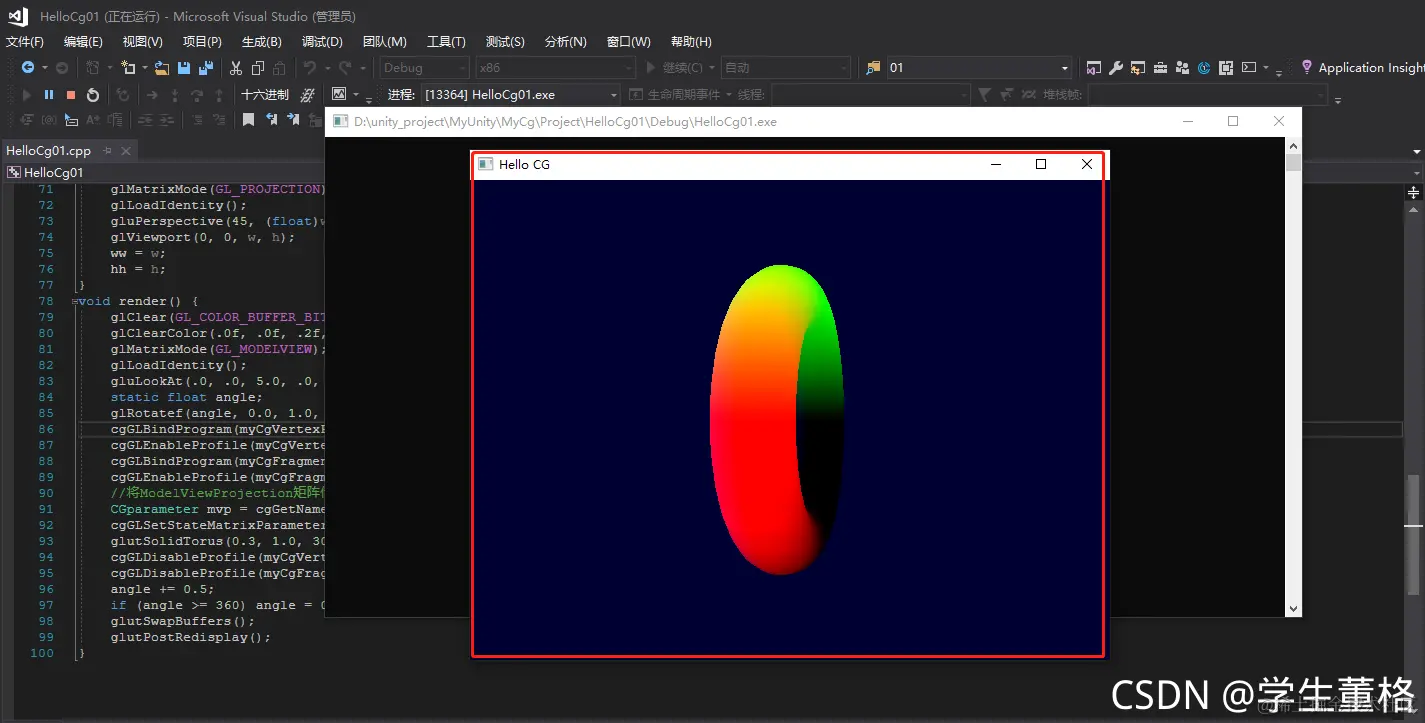Open the 帮助(H) menu
Screen dimensions: 1425x723
691,42
